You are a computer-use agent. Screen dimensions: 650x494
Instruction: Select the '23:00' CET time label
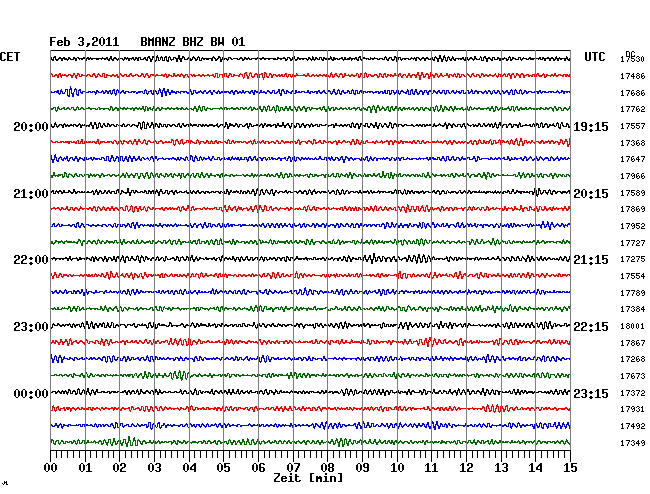pyautogui.click(x=31, y=327)
